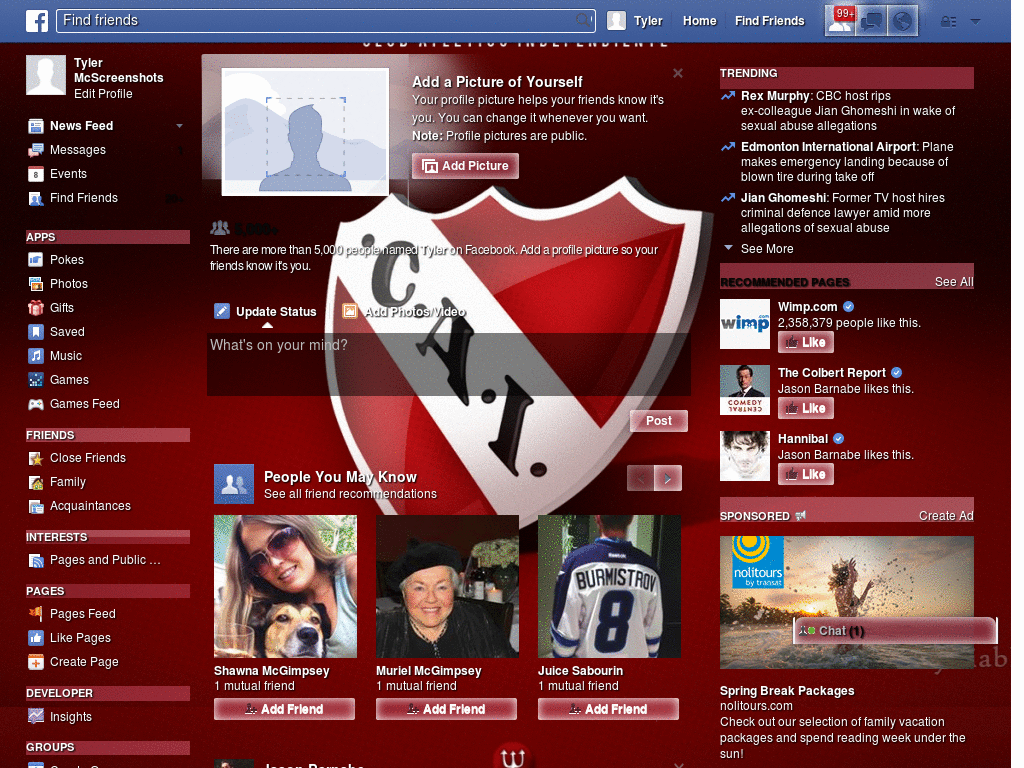The image size is (1024, 768).
Task: Open Find Friends in the top bar
Action: click(x=769, y=21)
